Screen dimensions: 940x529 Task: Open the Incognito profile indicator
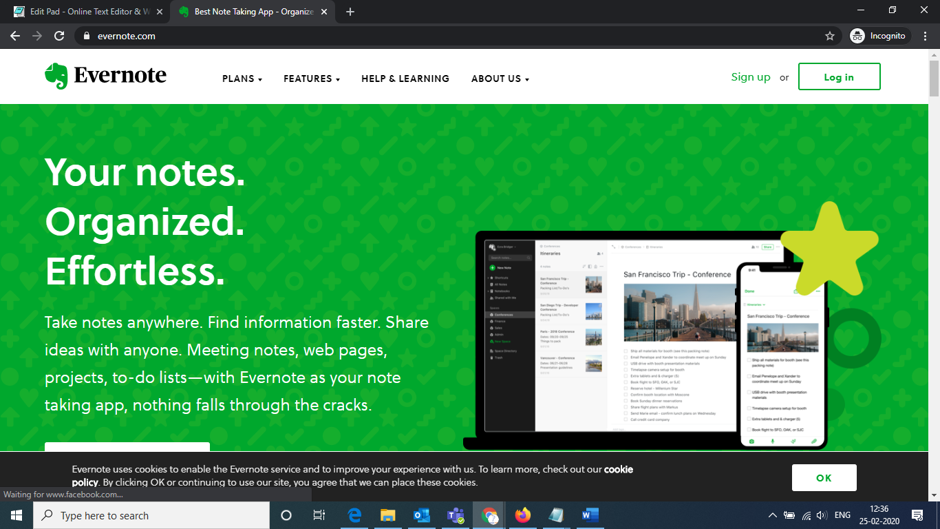pos(878,36)
